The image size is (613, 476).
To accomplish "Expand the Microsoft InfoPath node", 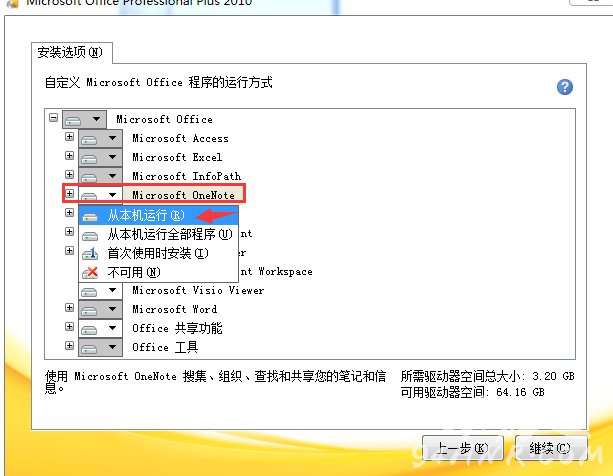I will 69,174.
